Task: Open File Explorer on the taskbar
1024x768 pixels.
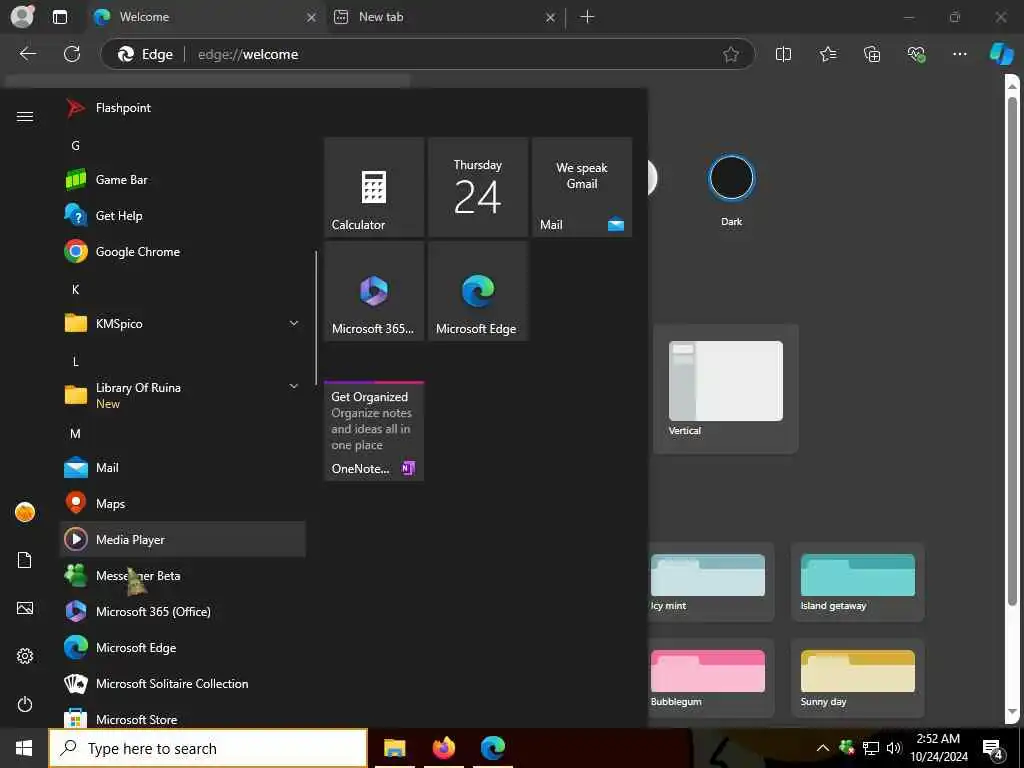Action: [394, 748]
